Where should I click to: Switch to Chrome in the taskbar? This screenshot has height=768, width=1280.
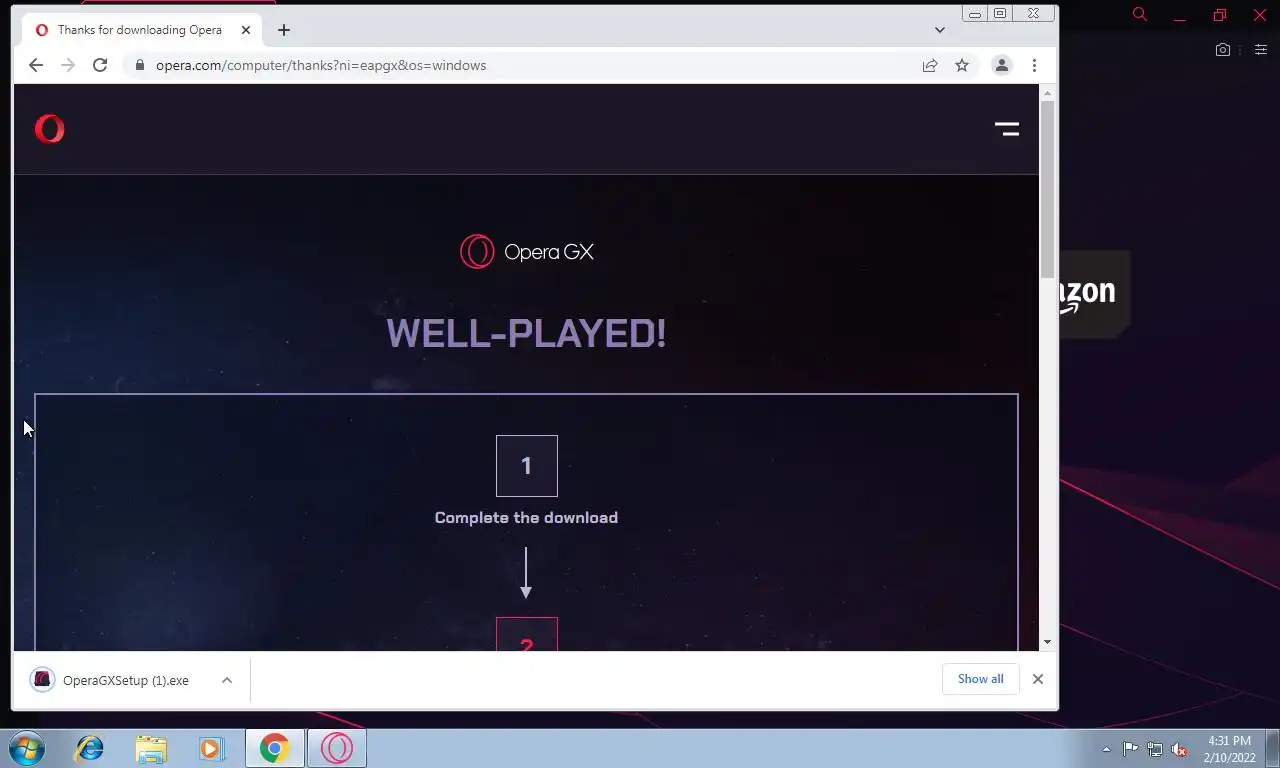point(275,748)
